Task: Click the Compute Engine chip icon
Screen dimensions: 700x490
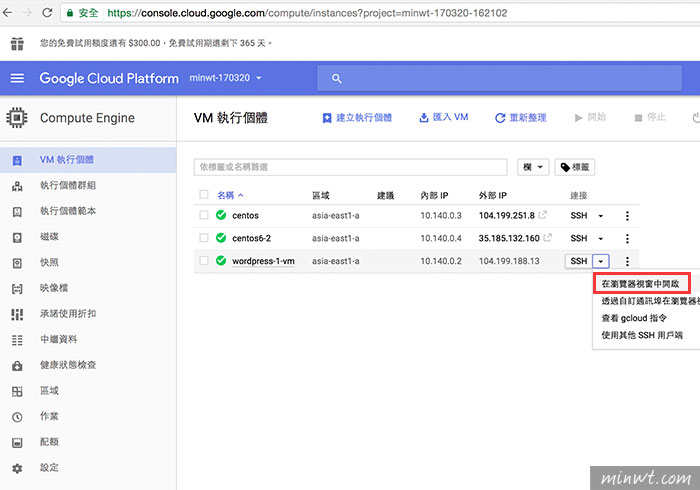Action: 17,118
